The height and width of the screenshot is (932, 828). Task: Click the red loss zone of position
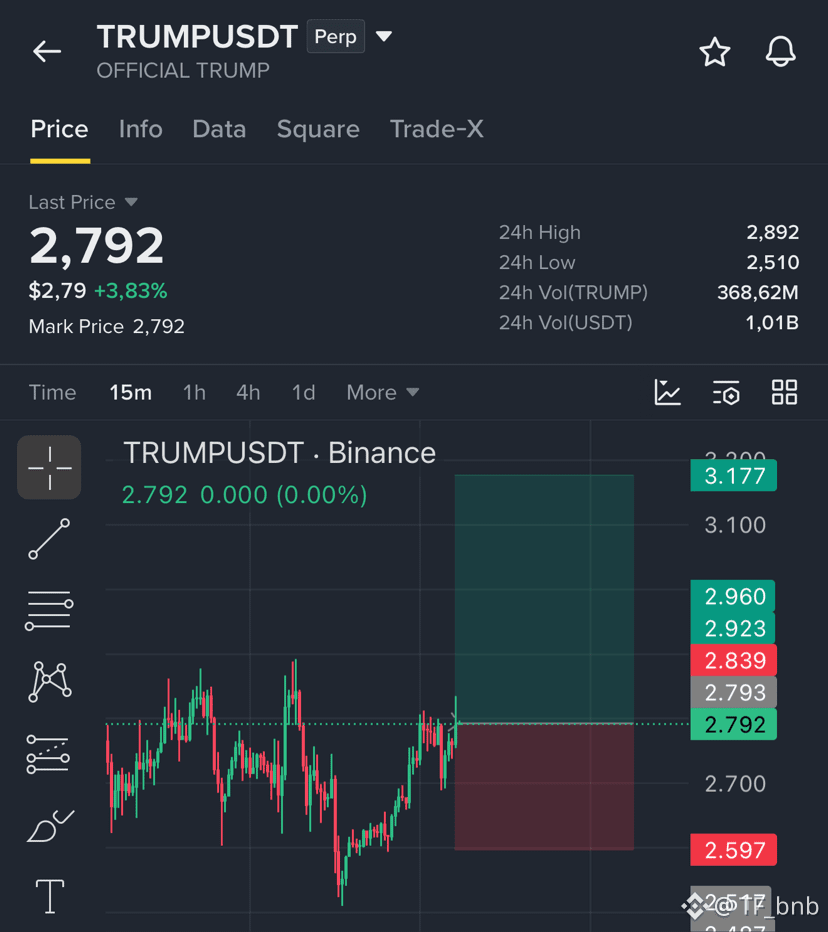[x=544, y=787]
